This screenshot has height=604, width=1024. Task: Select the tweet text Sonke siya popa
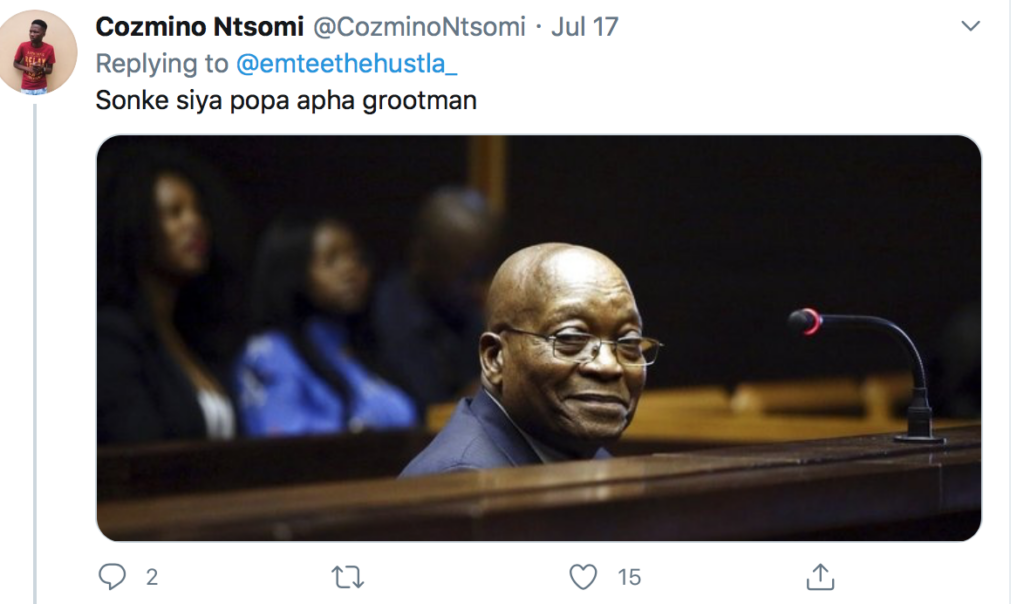[x=193, y=101]
